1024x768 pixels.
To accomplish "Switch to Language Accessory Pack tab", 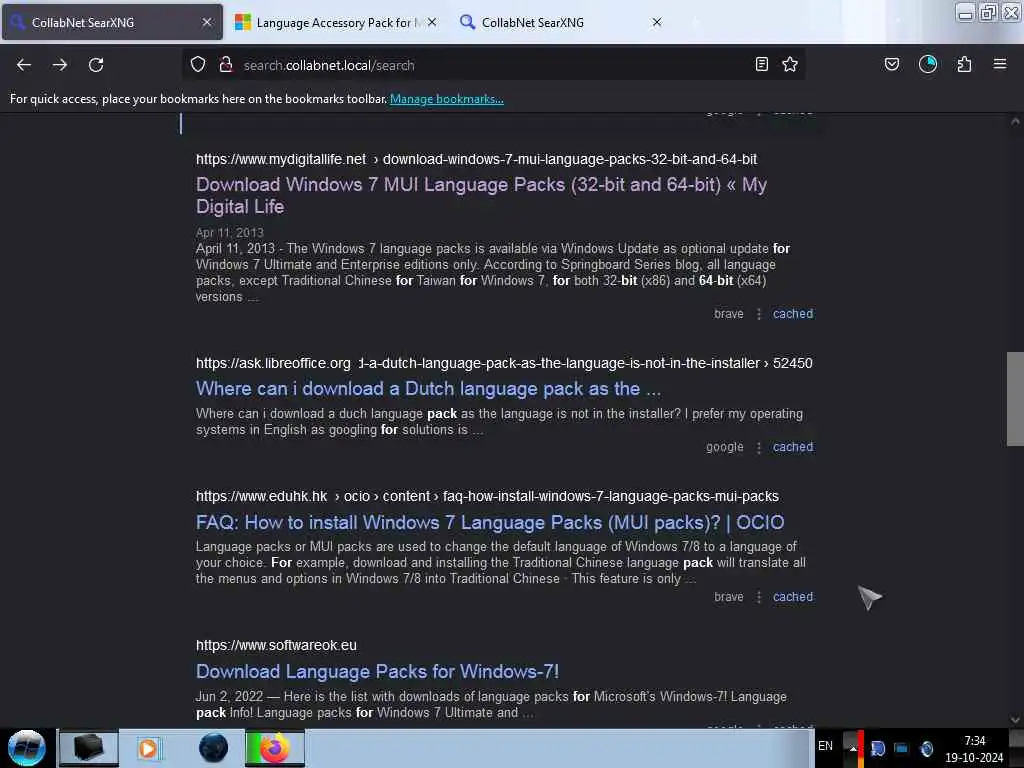I will point(335,22).
